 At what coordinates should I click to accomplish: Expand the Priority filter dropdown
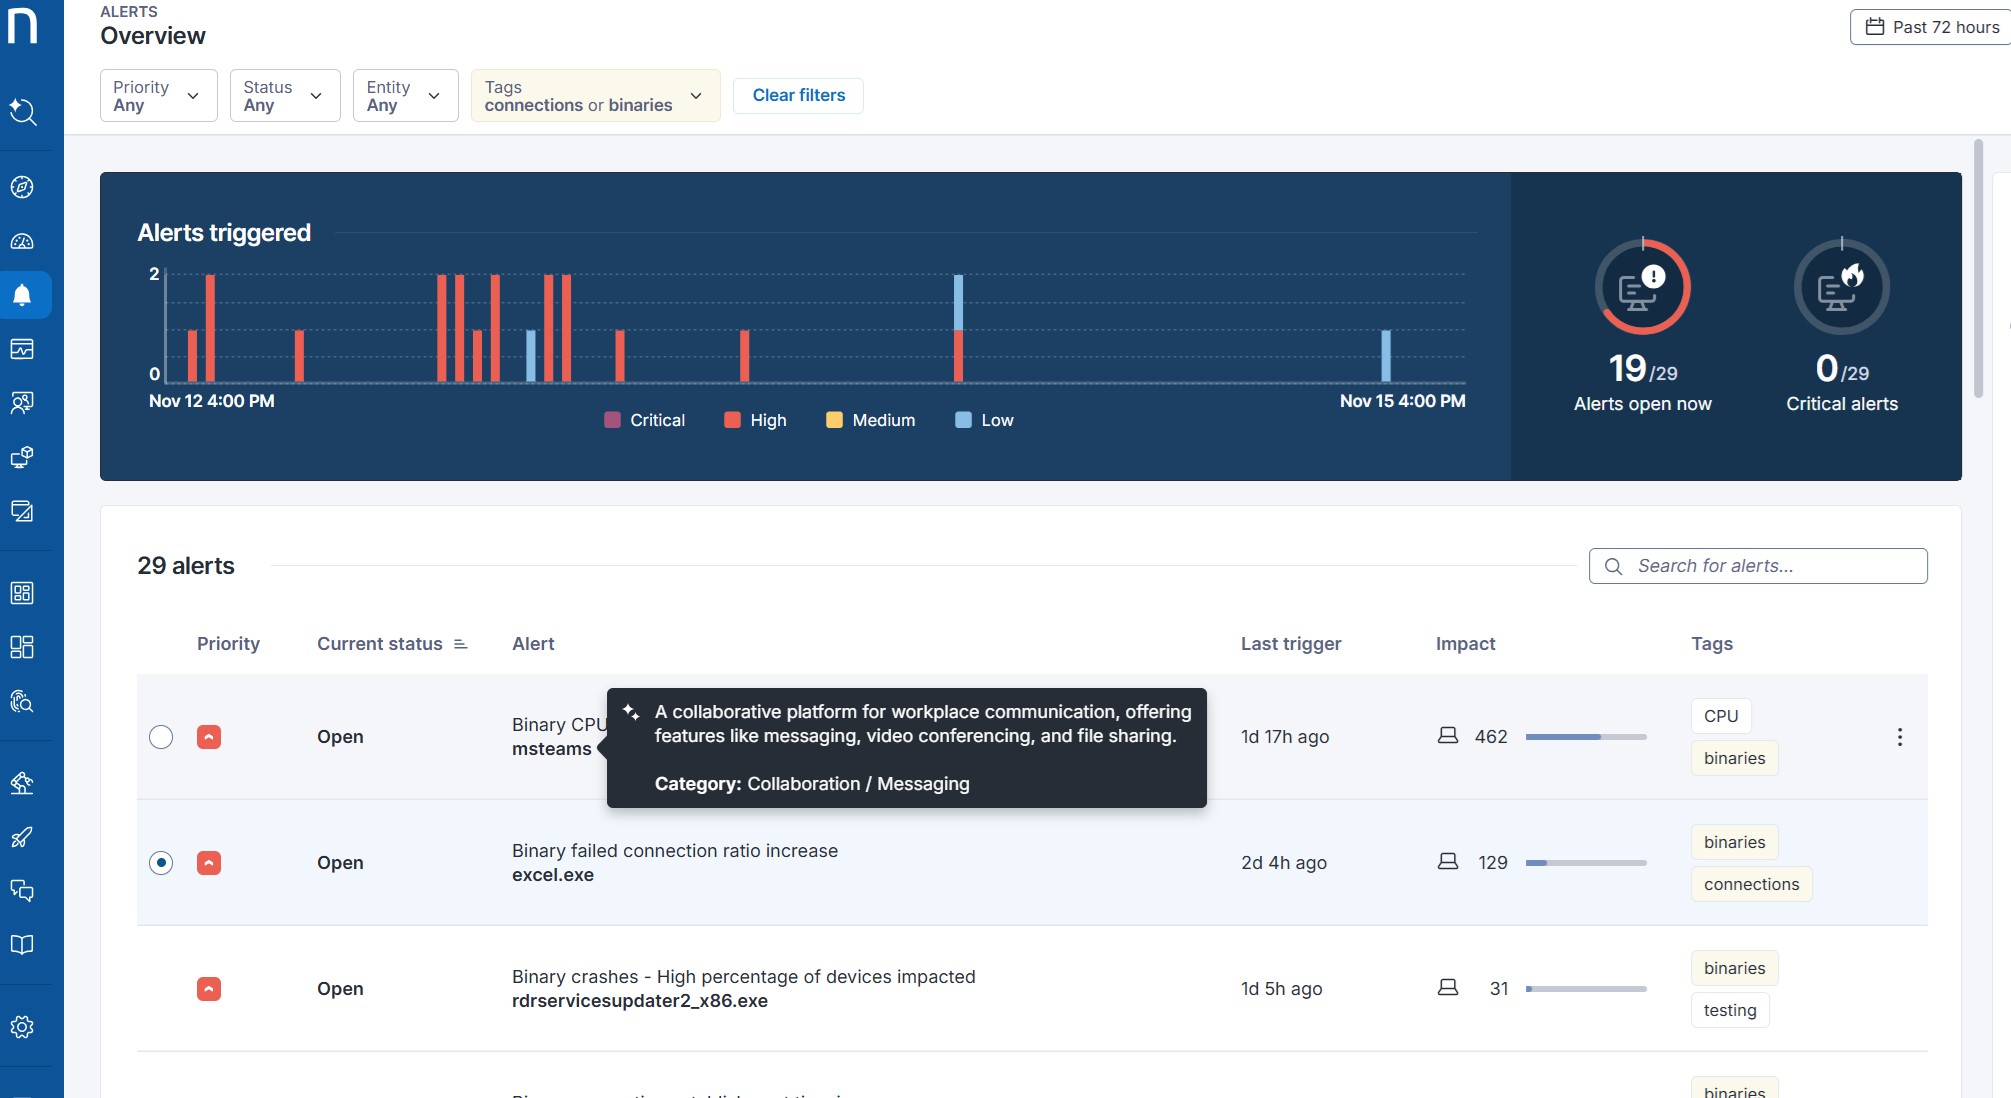pos(158,96)
